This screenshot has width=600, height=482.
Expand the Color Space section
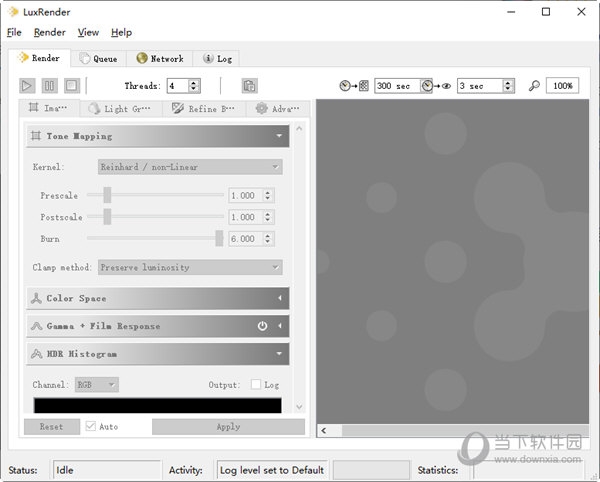157,298
